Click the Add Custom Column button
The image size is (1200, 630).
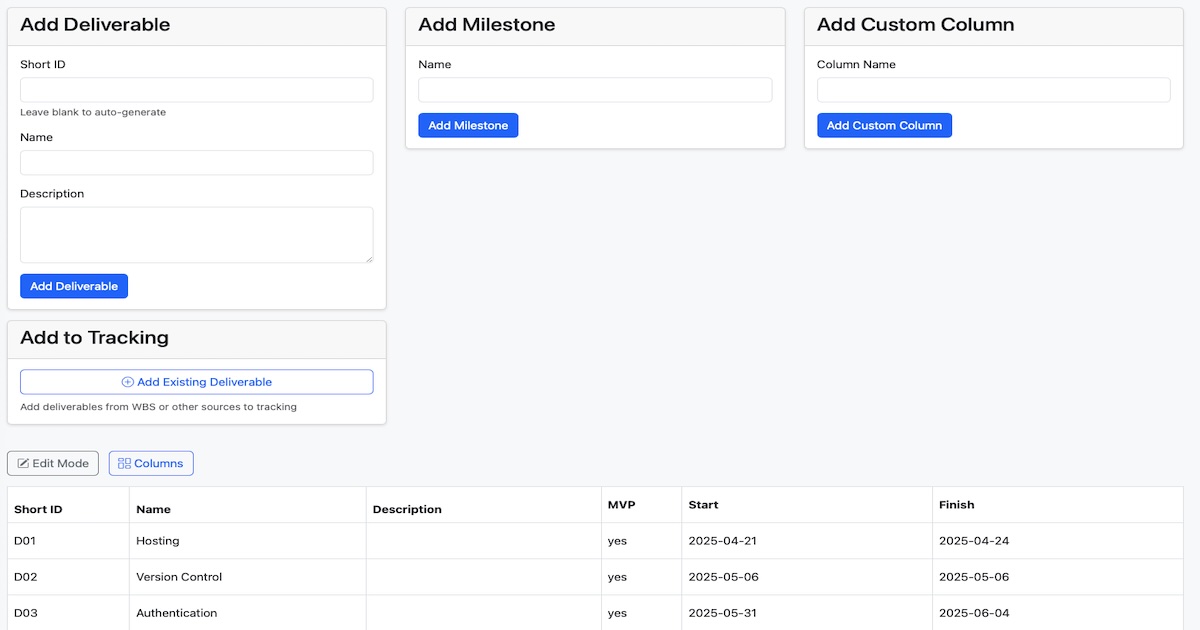coord(884,125)
